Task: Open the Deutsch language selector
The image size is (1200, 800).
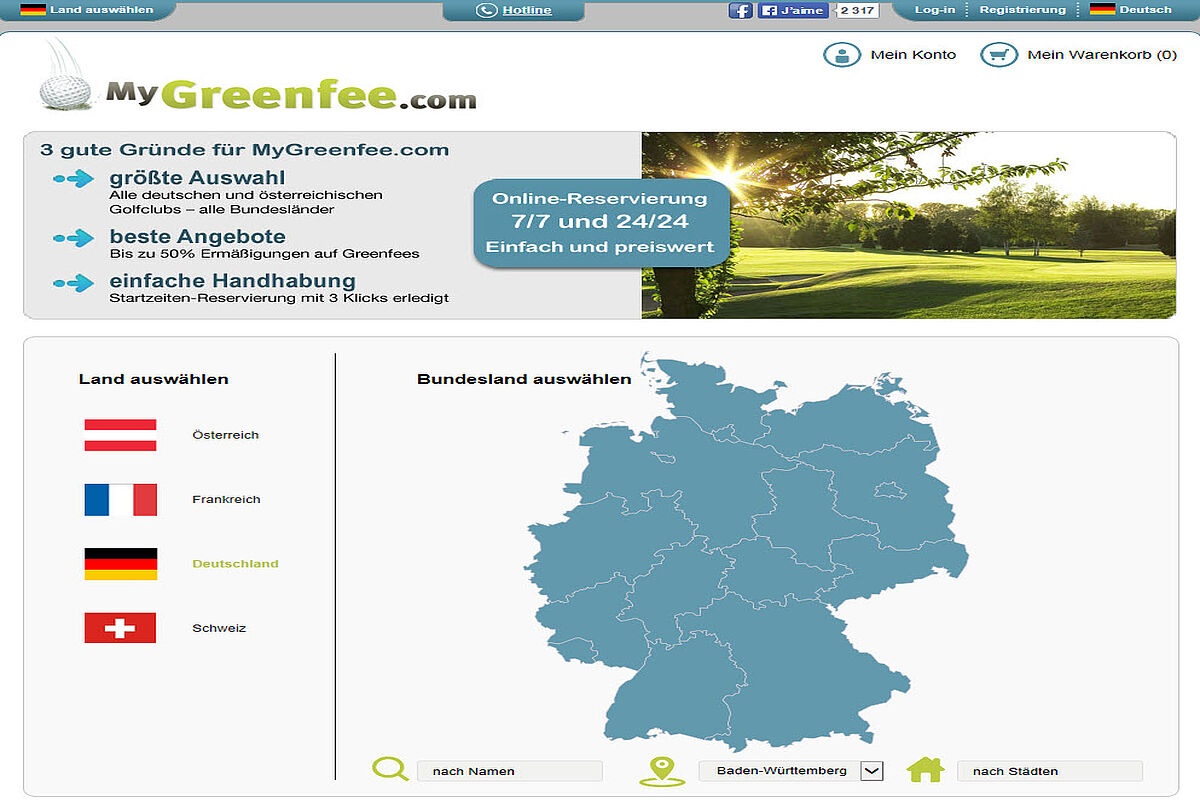Action: pyautogui.click(x=1131, y=10)
